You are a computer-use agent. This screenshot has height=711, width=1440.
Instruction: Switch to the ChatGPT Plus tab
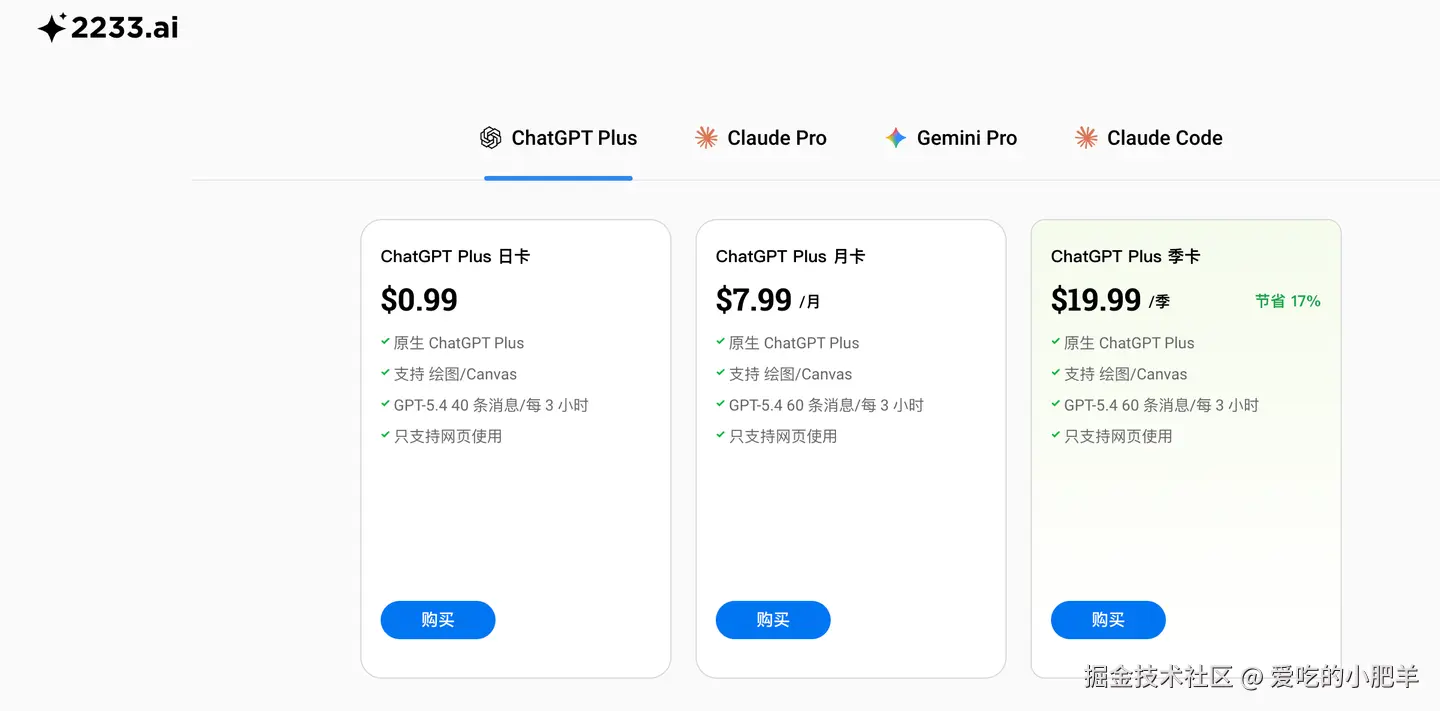573,138
